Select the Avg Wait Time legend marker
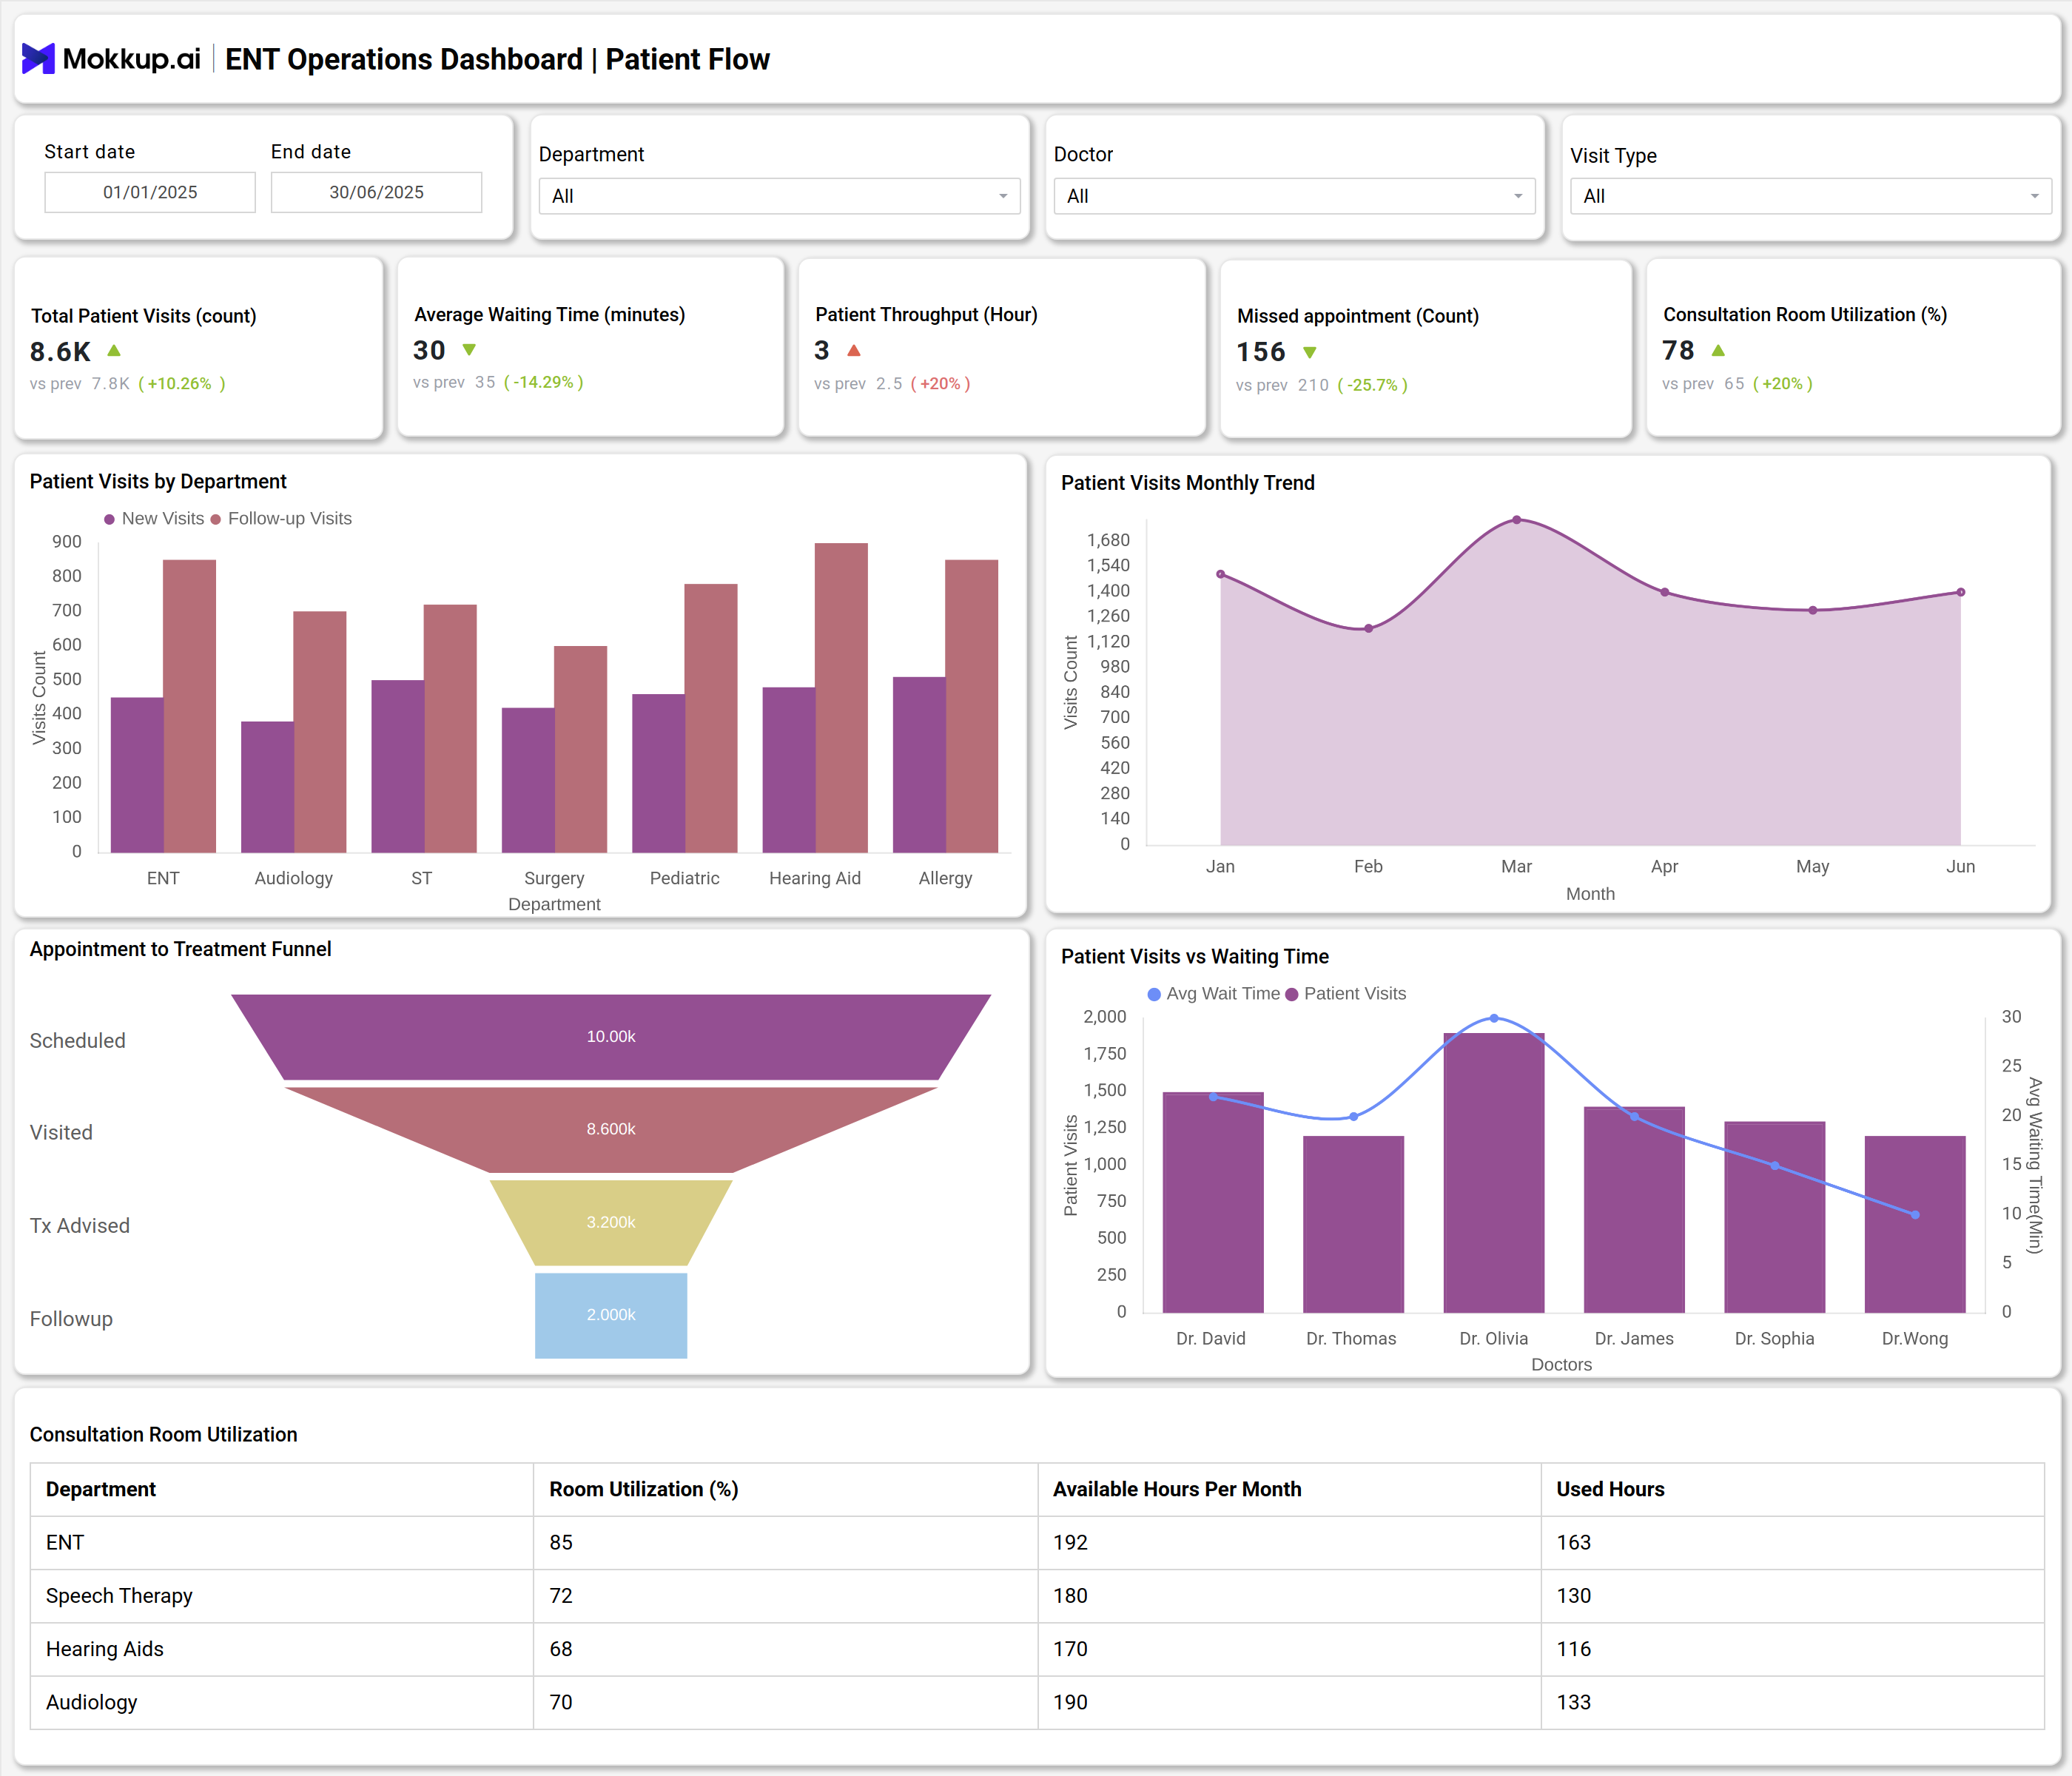The height and width of the screenshot is (1776, 2072). pos(1154,994)
